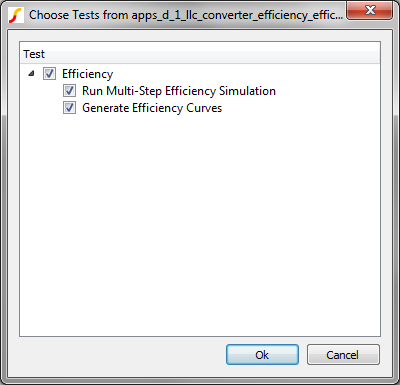Viewport: 400px width, 385px height.
Task: Close the Choose Tests dialog with the X
Action: click(370, 11)
